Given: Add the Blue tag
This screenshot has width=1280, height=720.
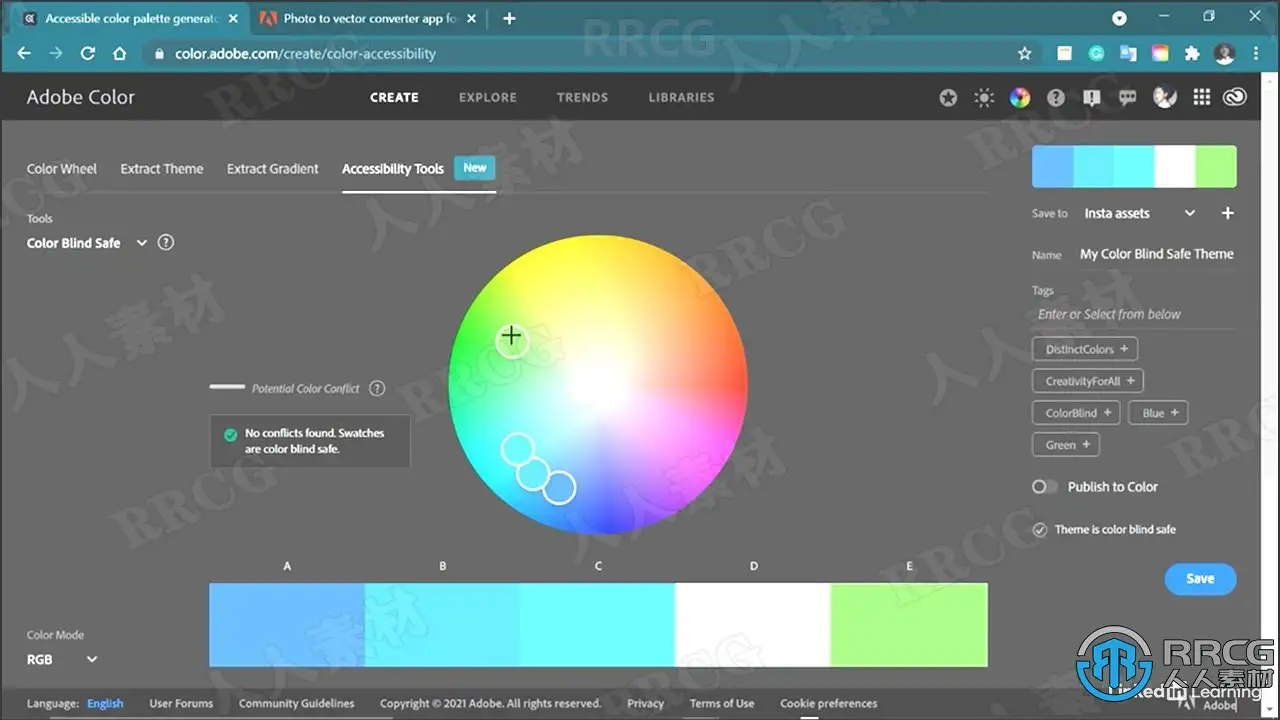Looking at the screenshot, I should [1158, 413].
